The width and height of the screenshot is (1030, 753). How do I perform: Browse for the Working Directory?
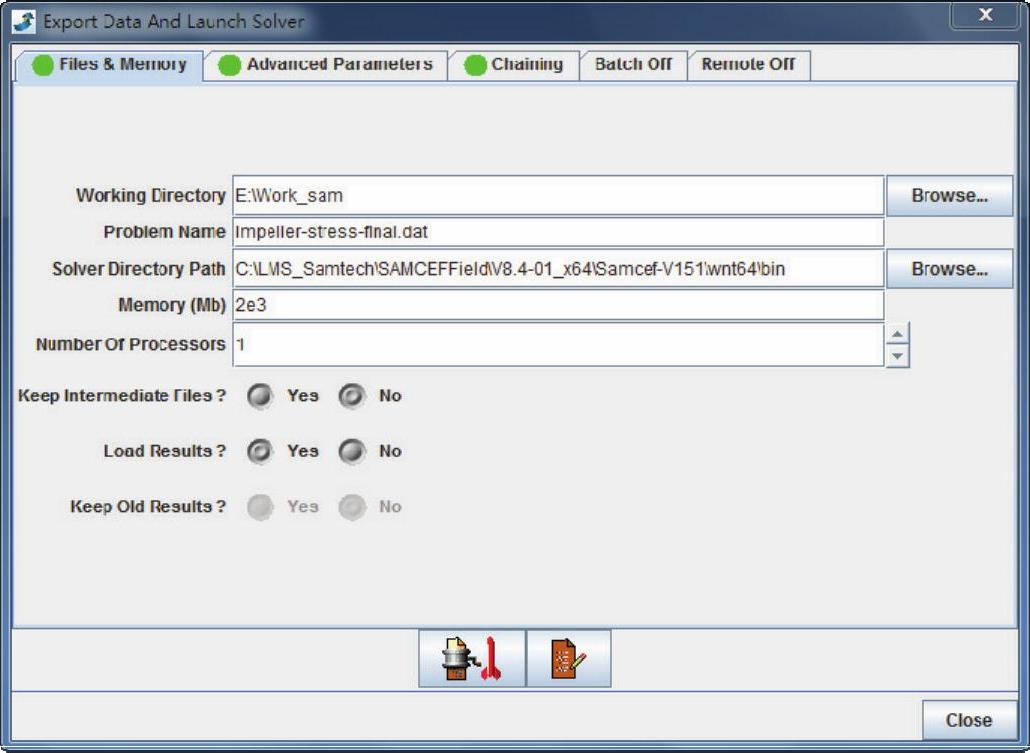click(949, 196)
